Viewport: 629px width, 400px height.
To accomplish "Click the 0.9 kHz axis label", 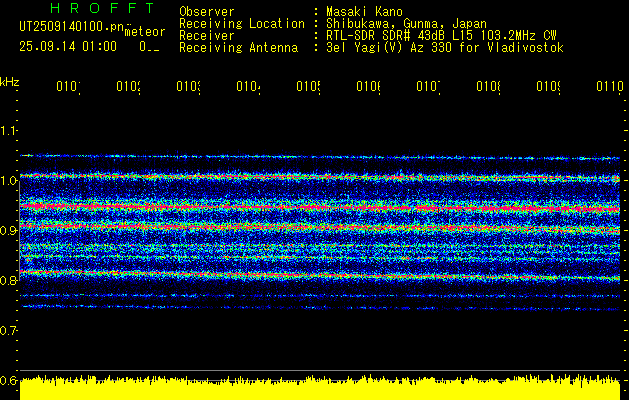I will [x=9, y=231].
